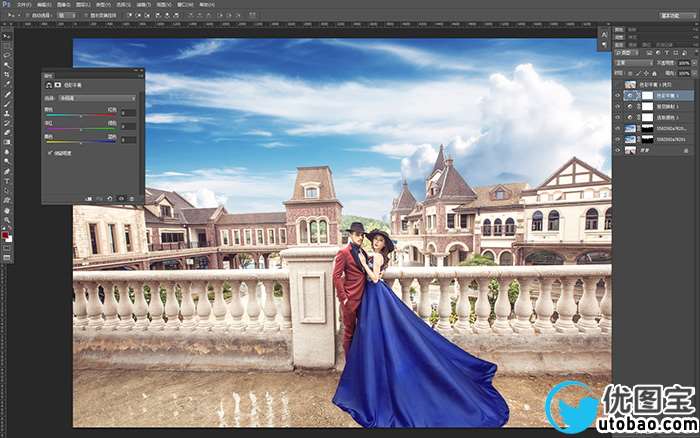Select the Zoom tool
The width and height of the screenshot is (700, 438).
coord(7,220)
